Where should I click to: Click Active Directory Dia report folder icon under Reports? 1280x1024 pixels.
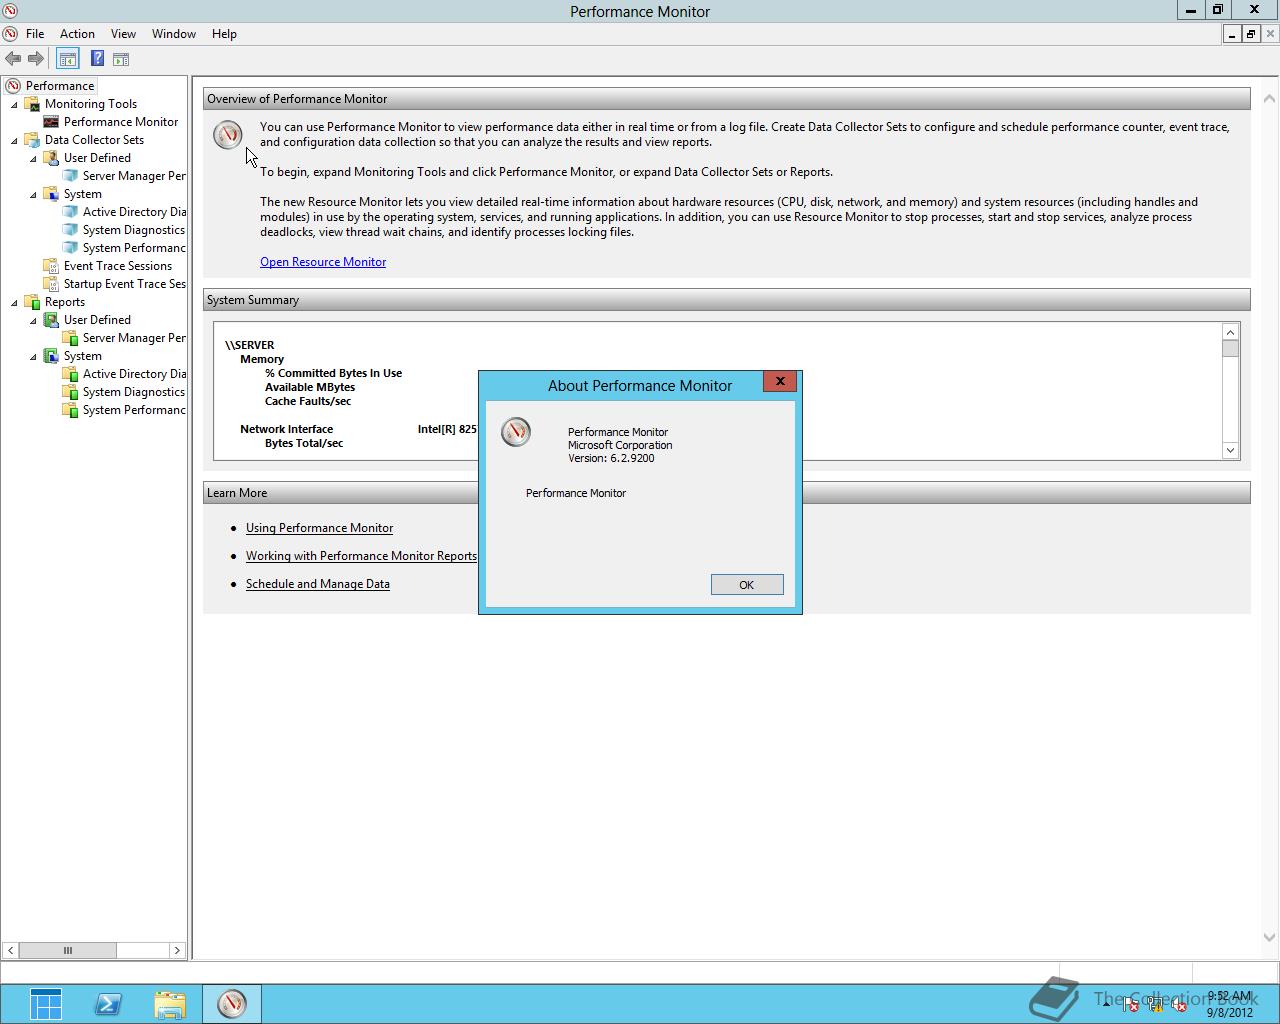tap(70, 374)
